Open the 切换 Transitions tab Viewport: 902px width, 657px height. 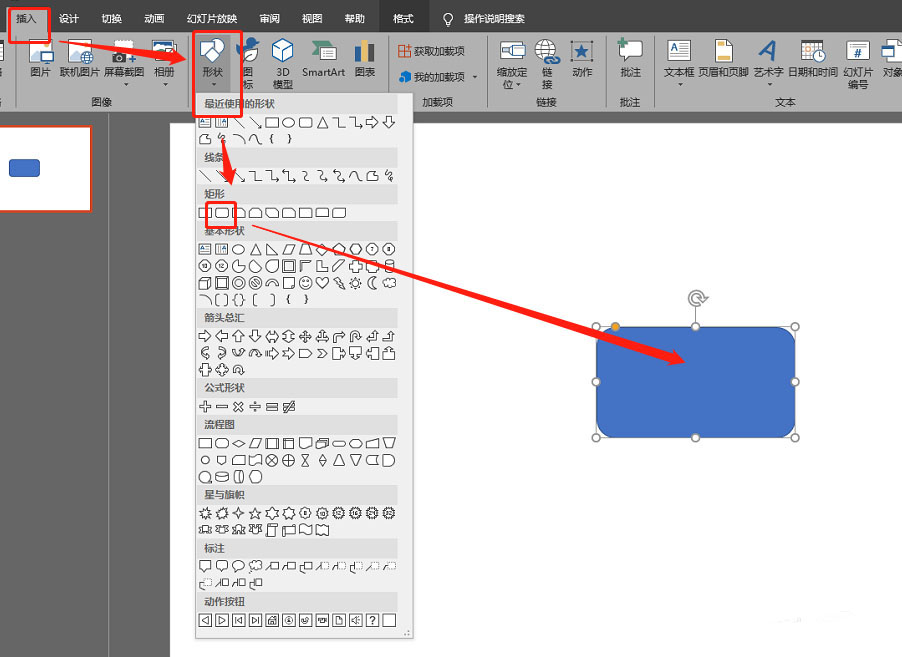(x=112, y=19)
